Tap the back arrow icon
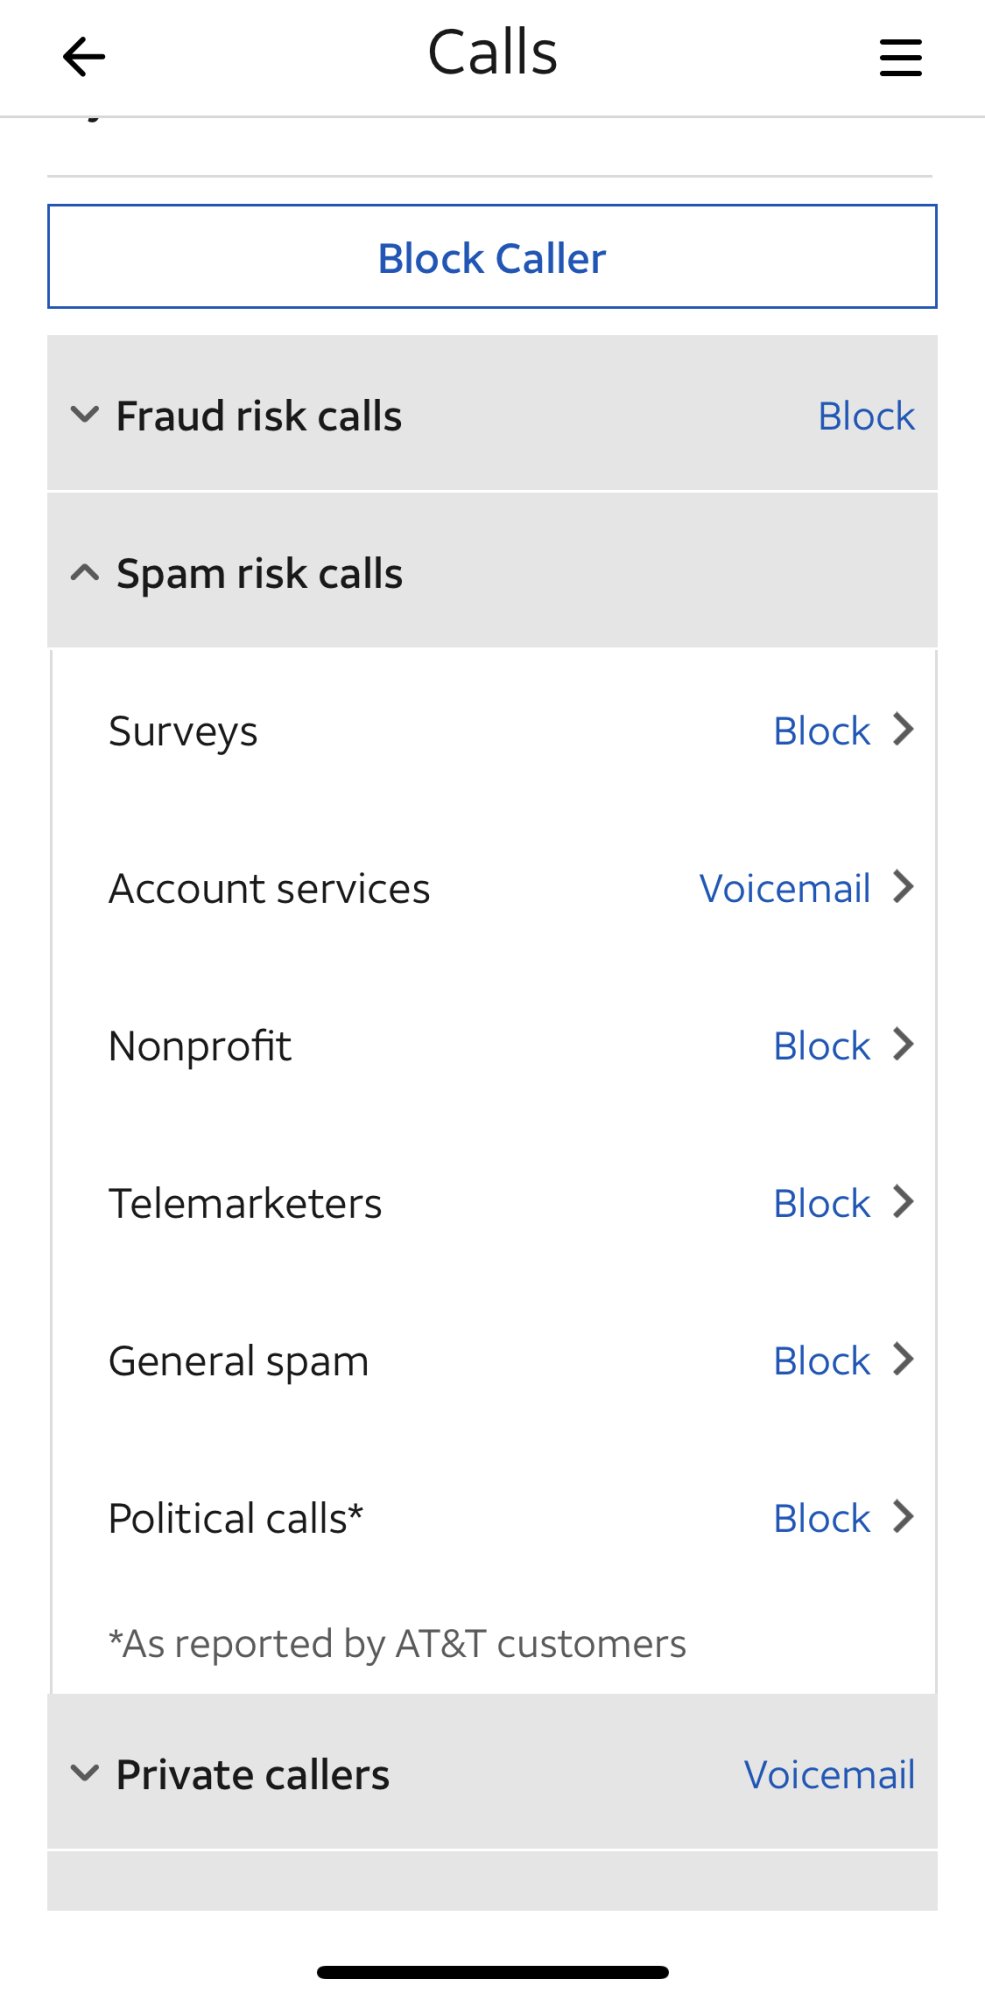The image size is (985, 2000). click(x=84, y=57)
